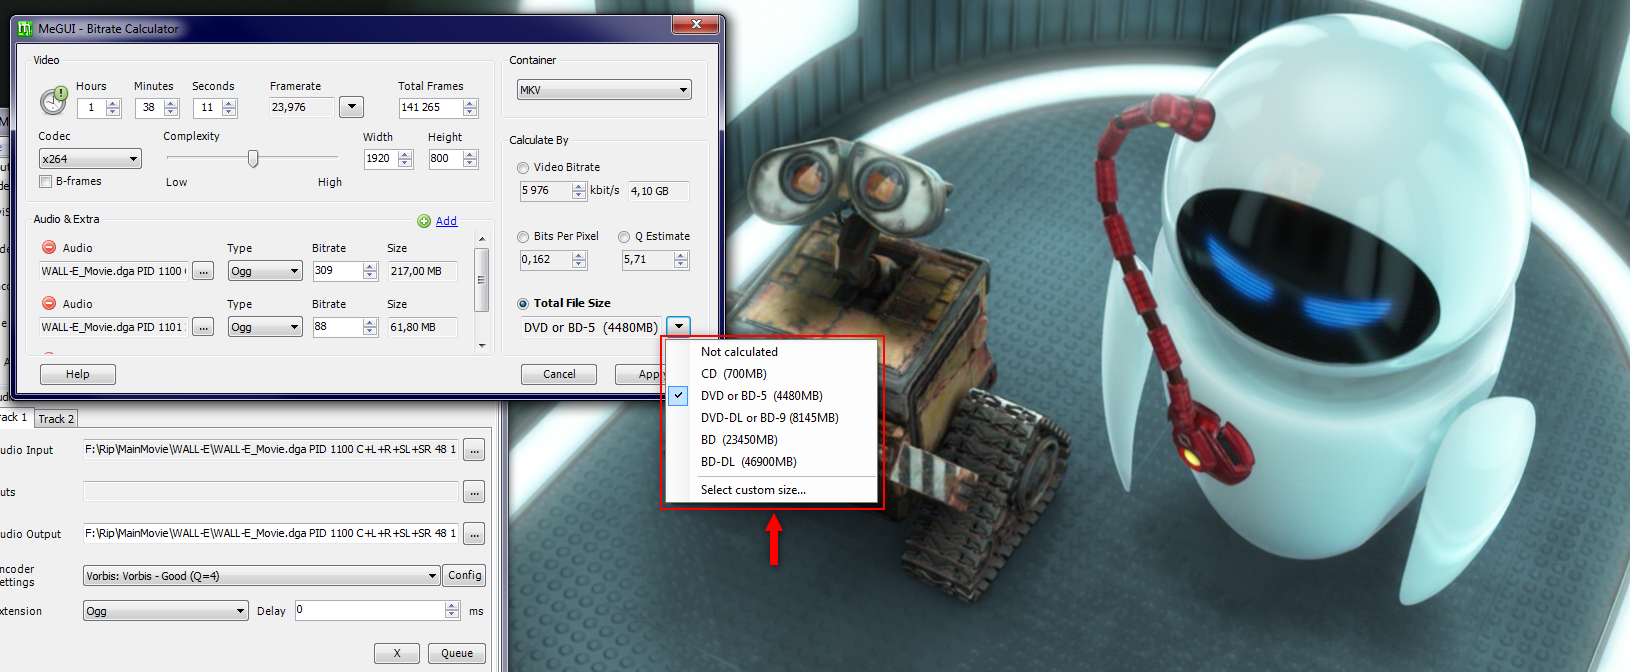Remove the first audio track via red minus icon
The image size is (1630, 672).
(x=48, y=247)
